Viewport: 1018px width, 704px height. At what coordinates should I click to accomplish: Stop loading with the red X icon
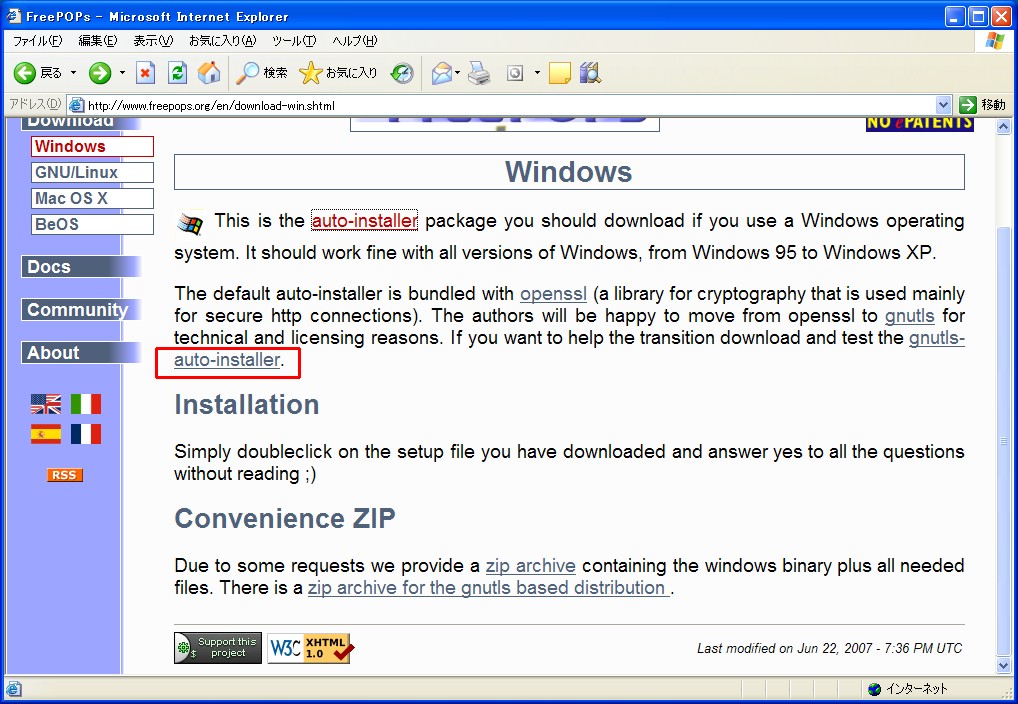point(145,73)
